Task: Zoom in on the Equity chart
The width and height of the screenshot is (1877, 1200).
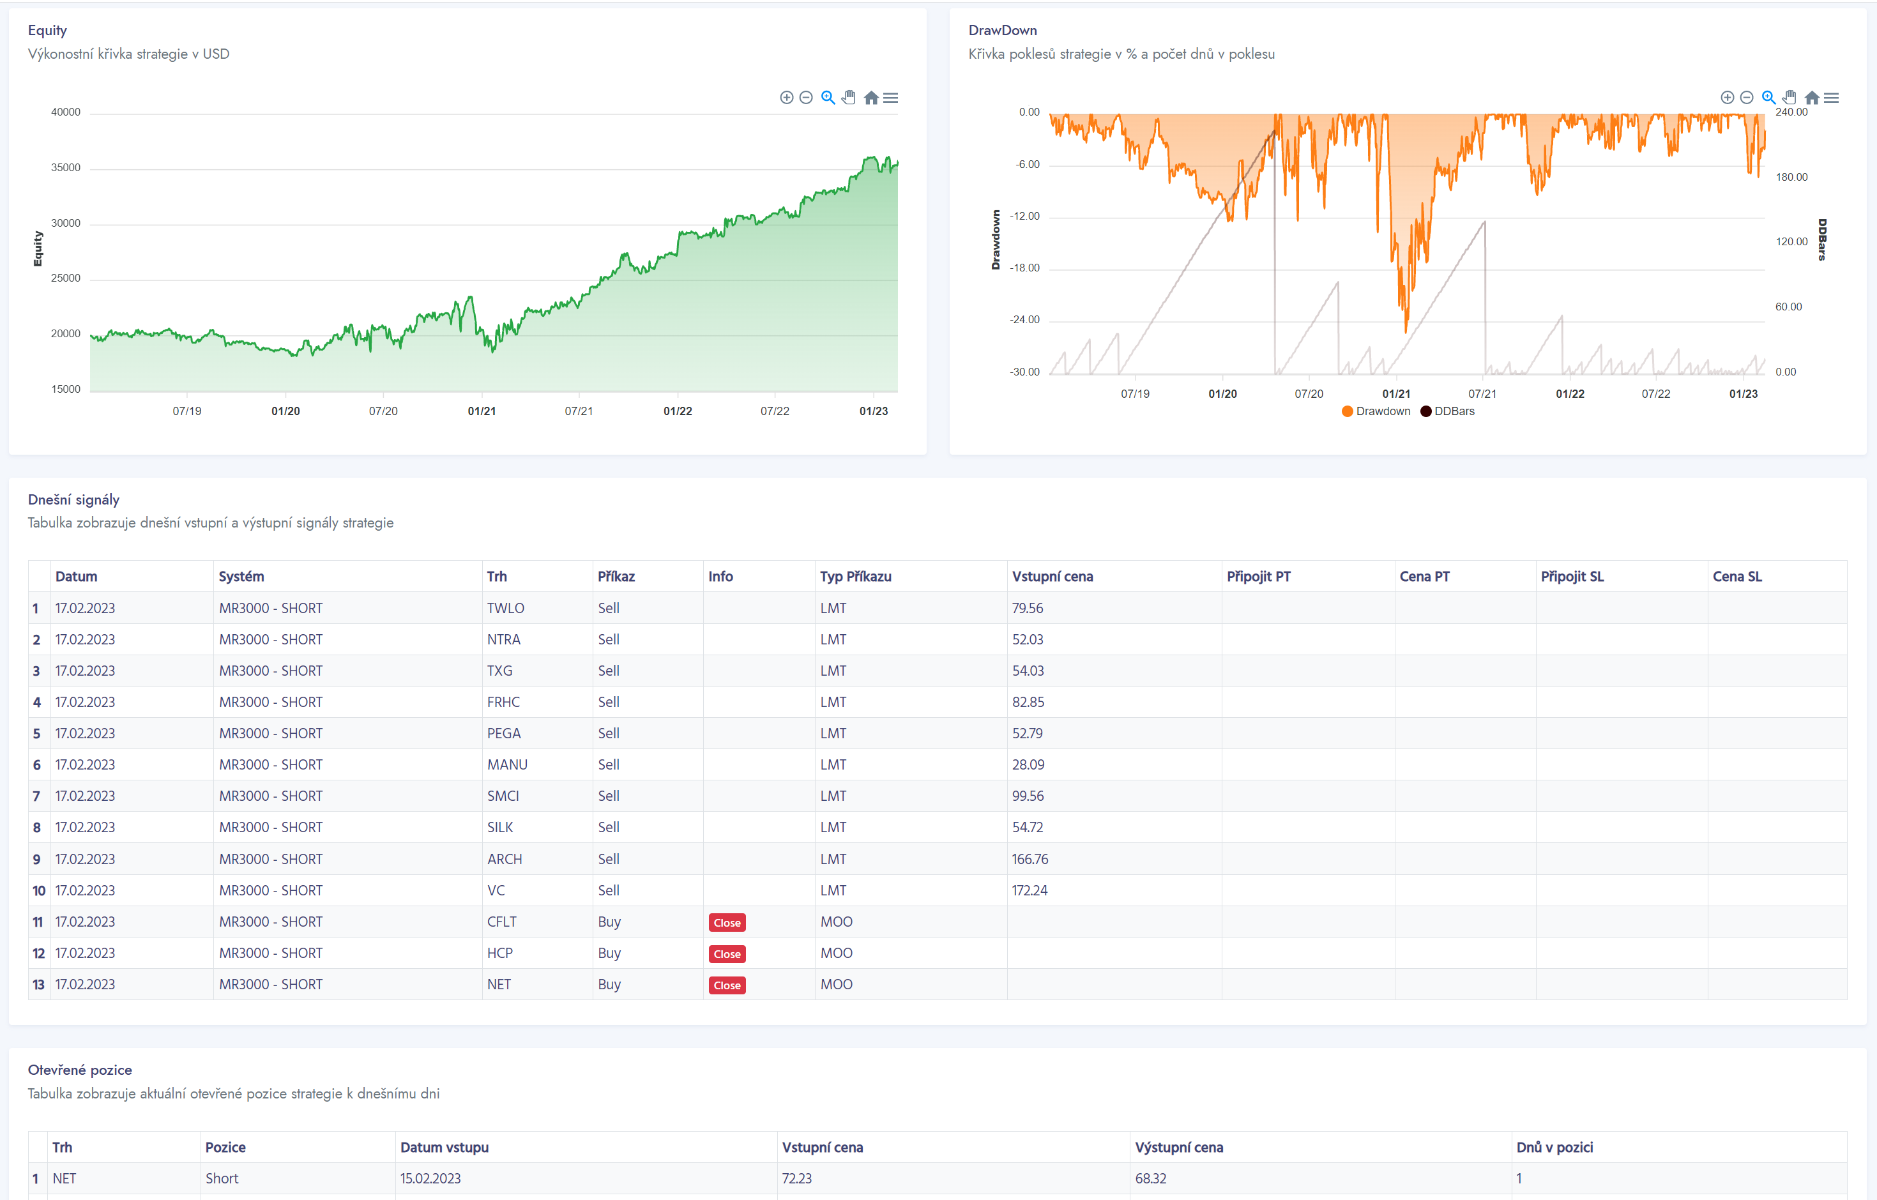Action: [x=786, y=98]
